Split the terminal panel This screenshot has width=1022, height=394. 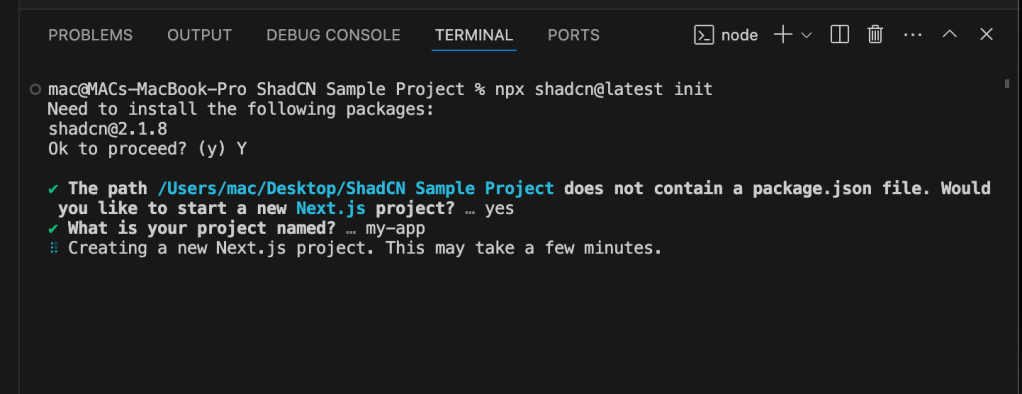click(x=840, y=35)
